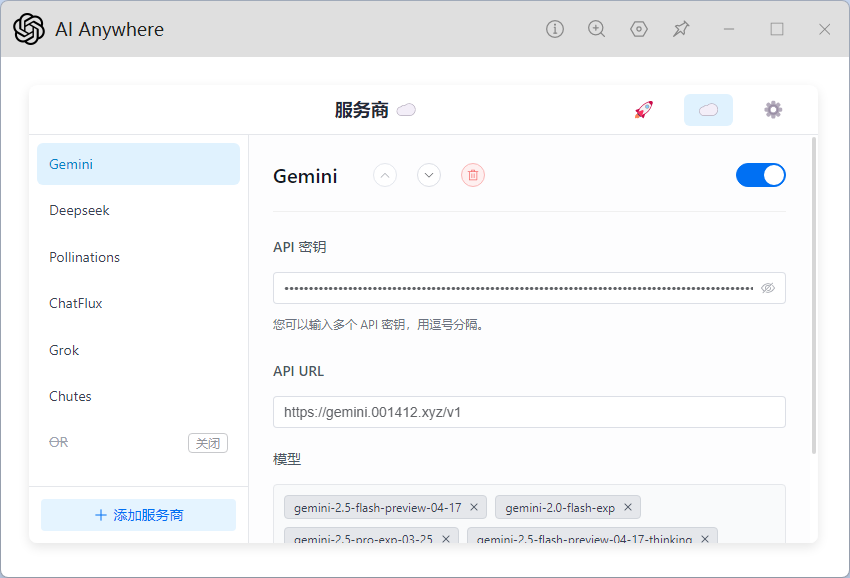Viewport: 850px width, 578px height.
Task: Select Chutes in the provider list
Action: [138, 396]
